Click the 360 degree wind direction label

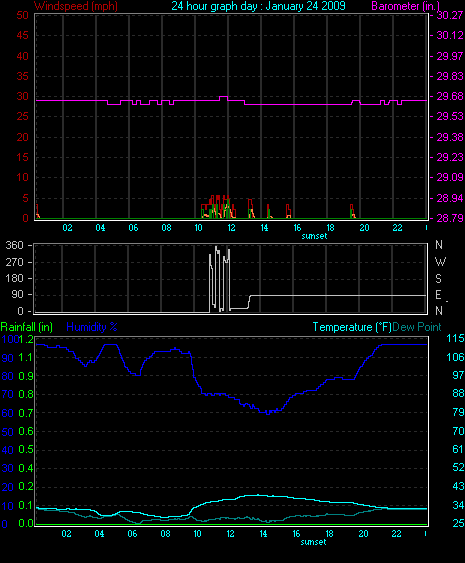pos(14,245)
